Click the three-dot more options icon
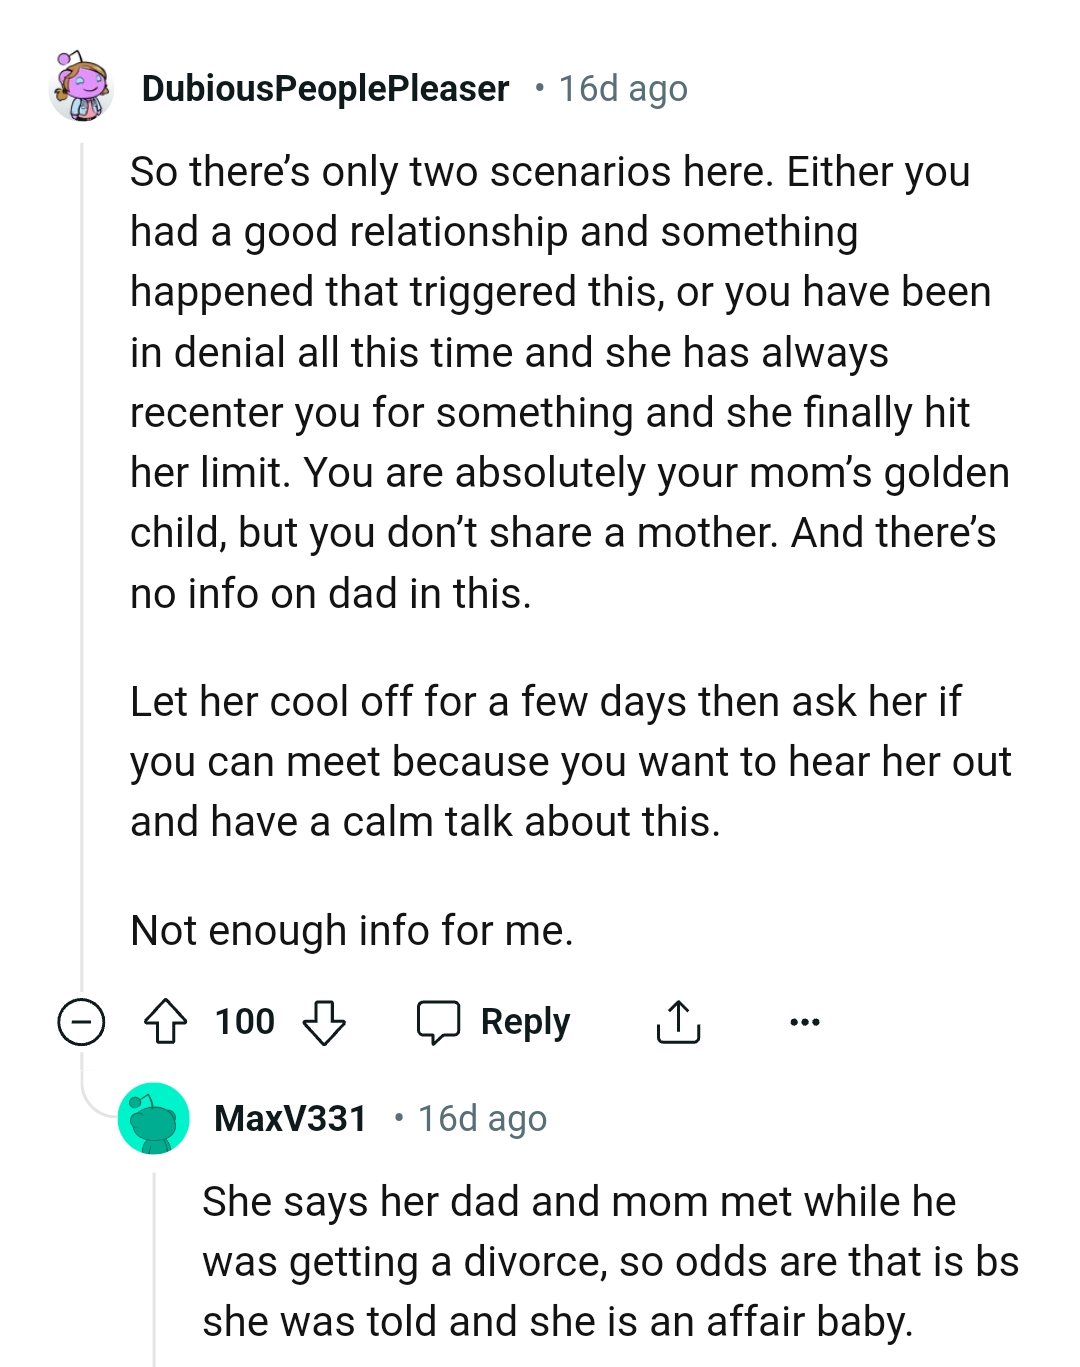This screenshot has width=1080, height=1367. (805, 1021)
